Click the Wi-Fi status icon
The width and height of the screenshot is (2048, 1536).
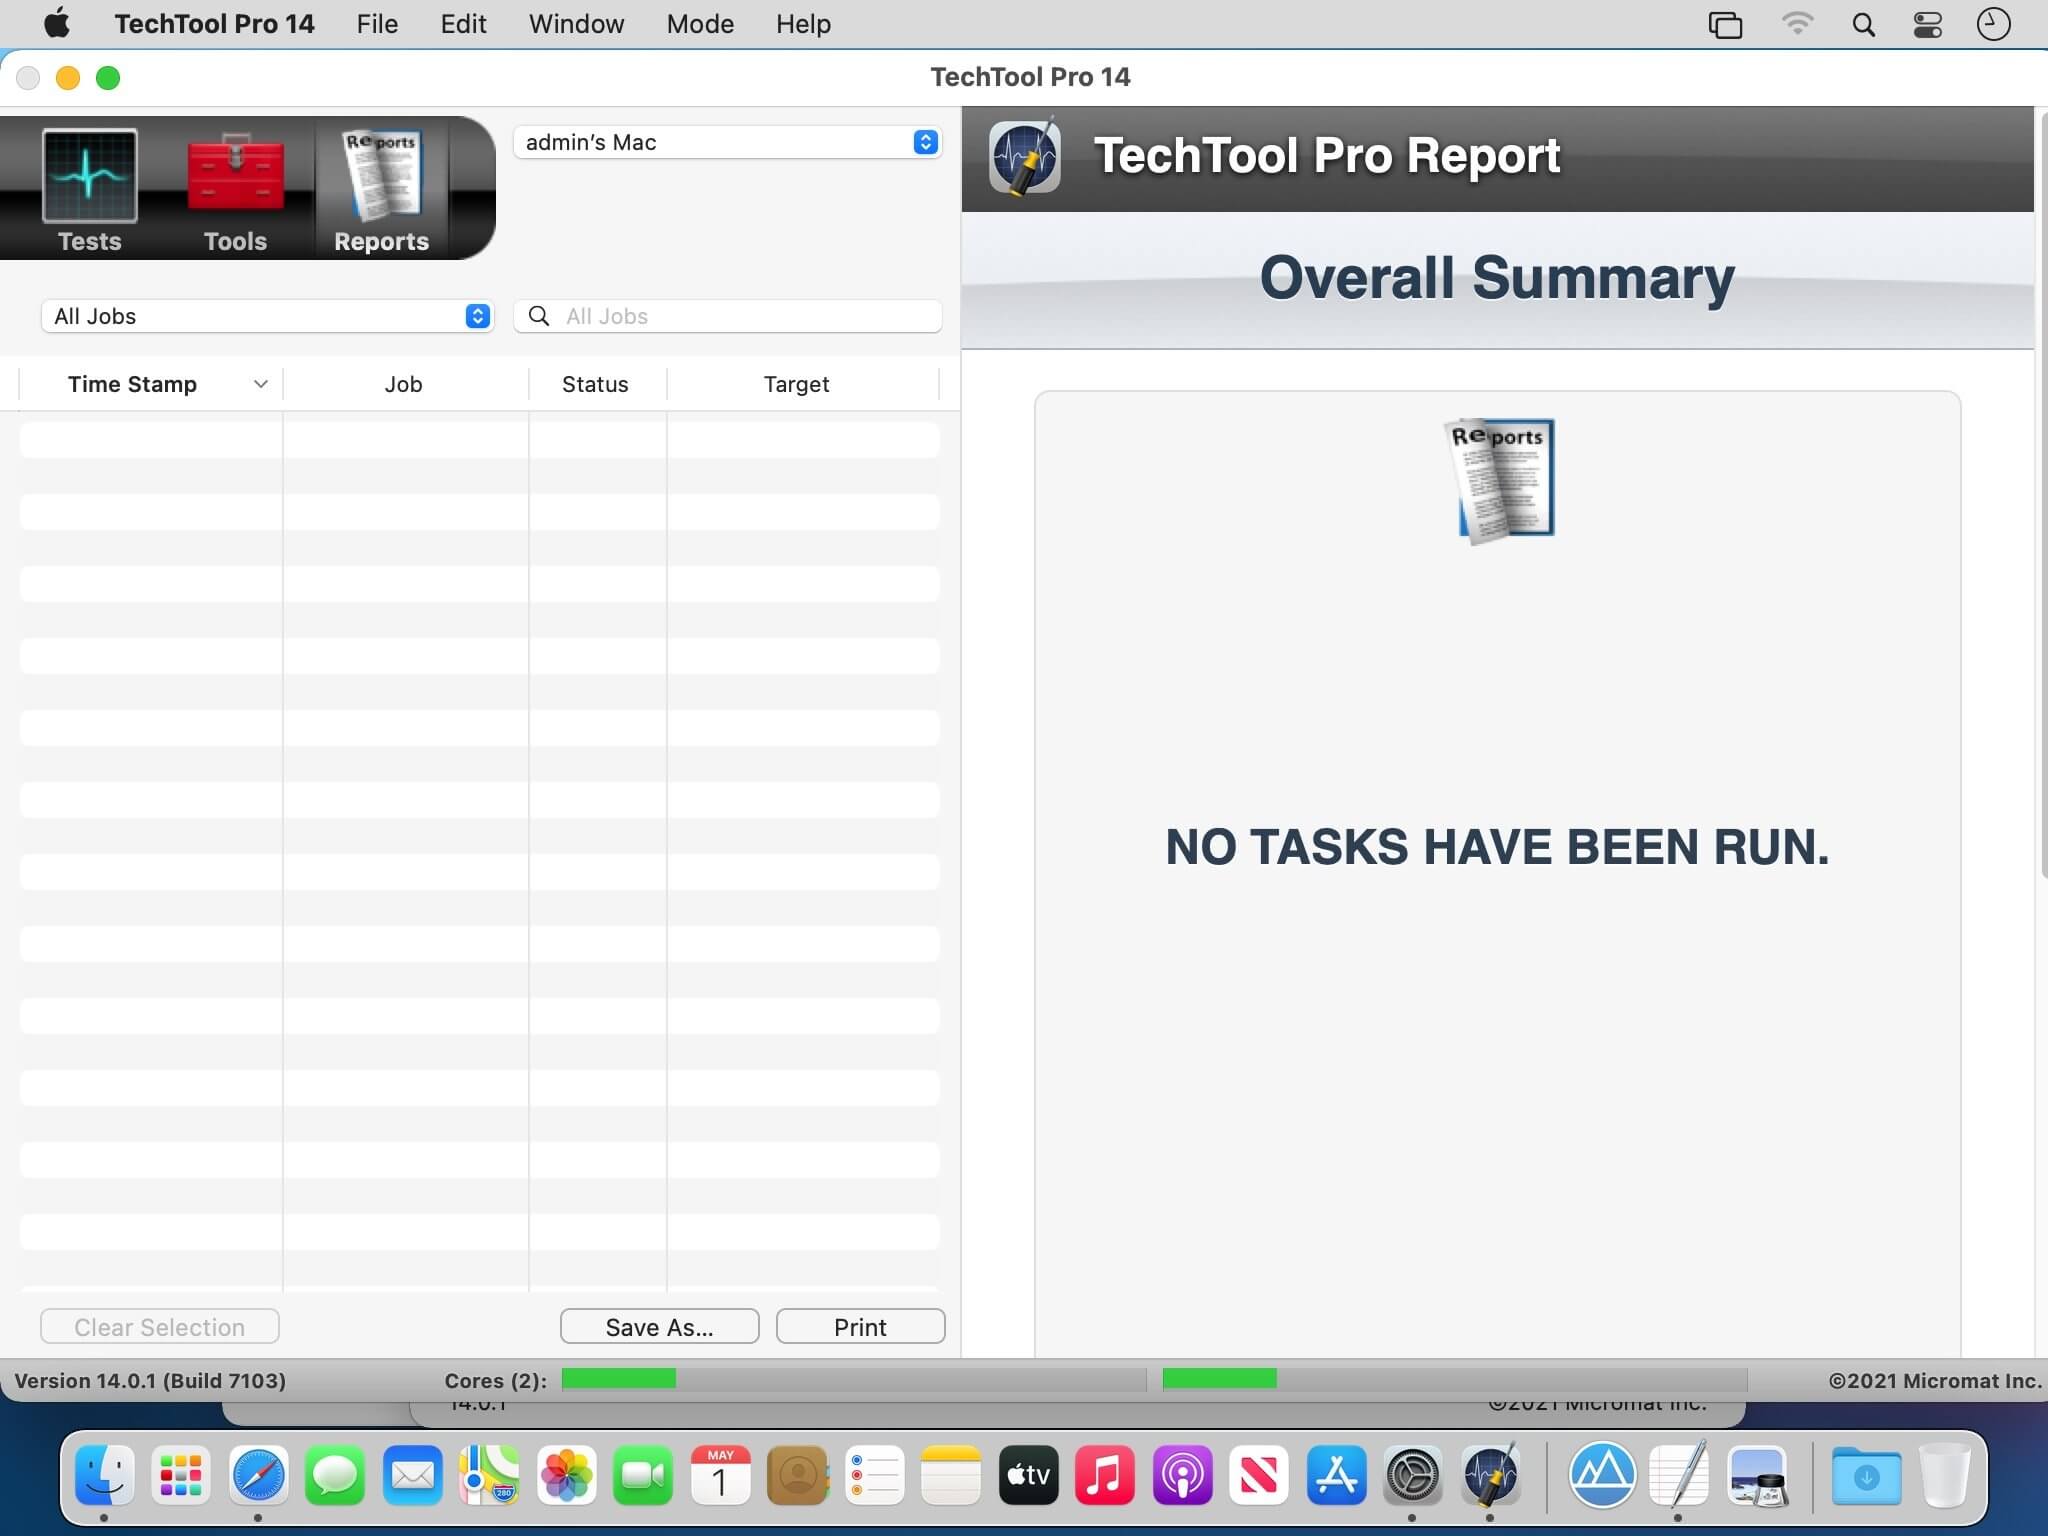[x=1797, y=24]
